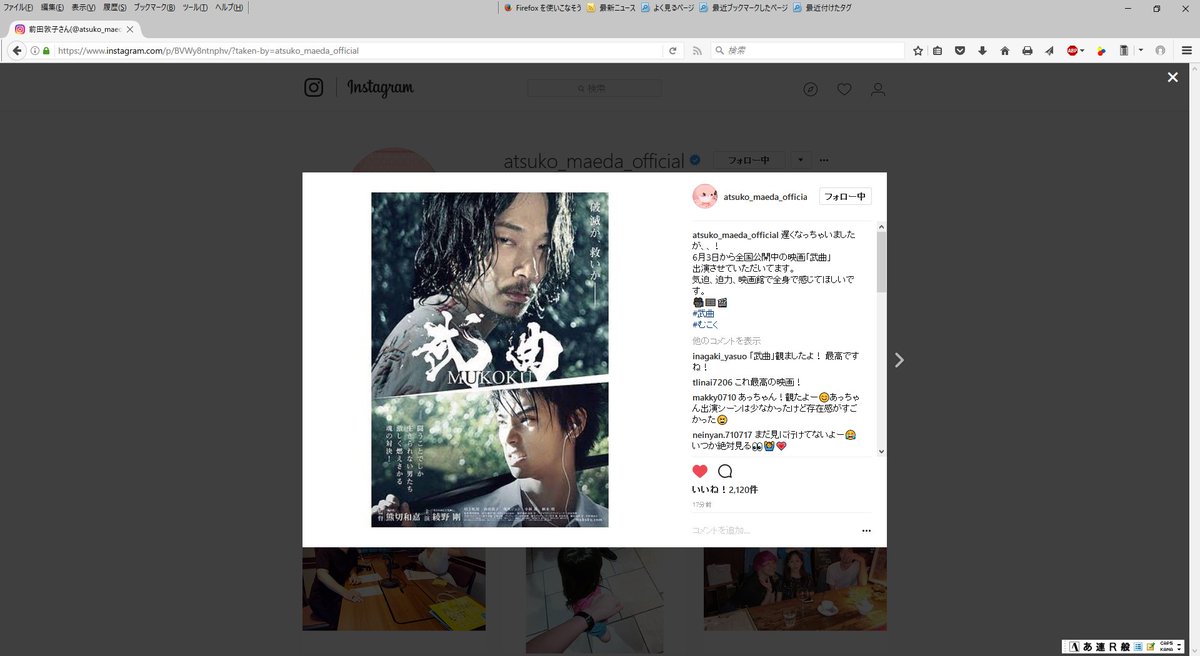
Task: Open the Explore compass icon
Action: [x=810, y=89]
